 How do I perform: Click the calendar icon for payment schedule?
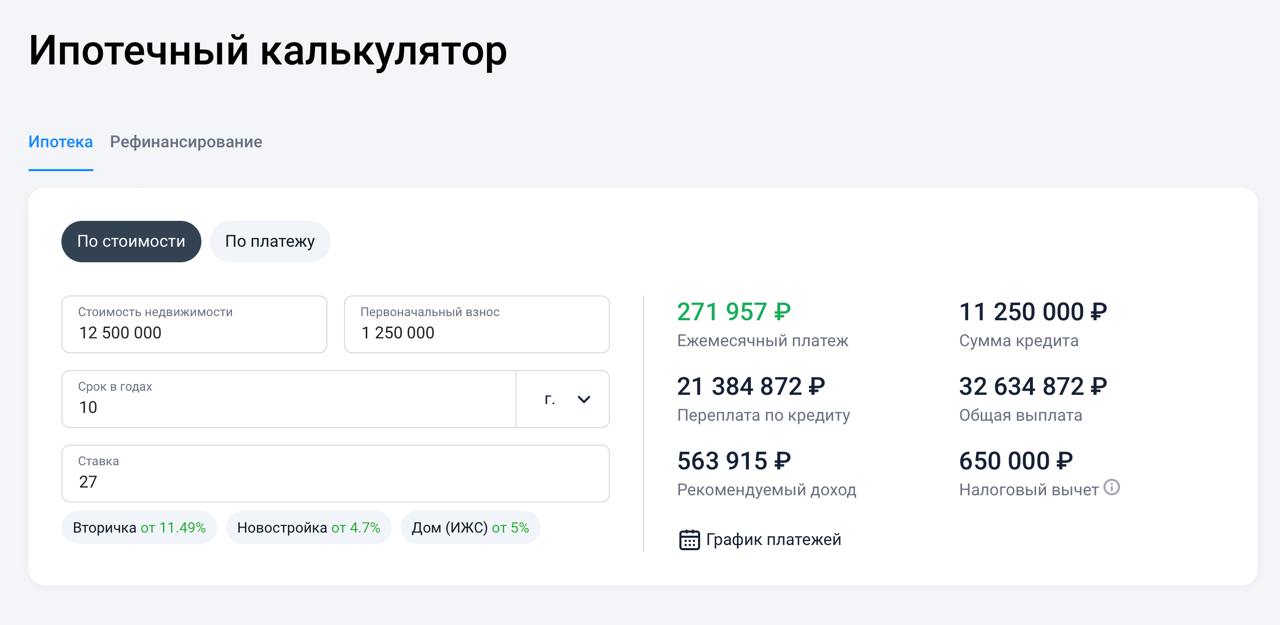pos(689,540)
